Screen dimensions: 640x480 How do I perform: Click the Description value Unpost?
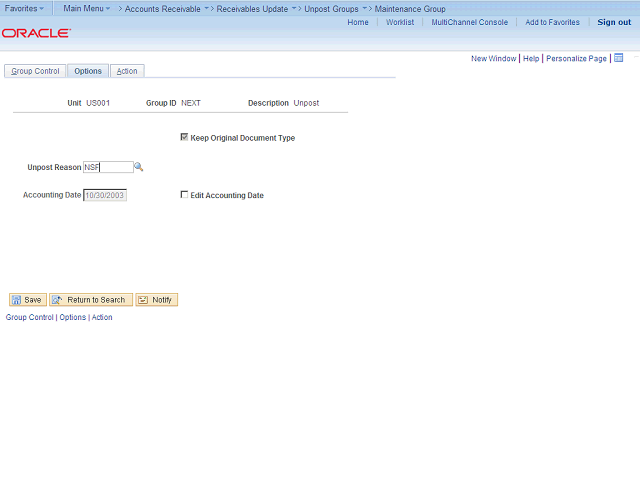point(307,103)
